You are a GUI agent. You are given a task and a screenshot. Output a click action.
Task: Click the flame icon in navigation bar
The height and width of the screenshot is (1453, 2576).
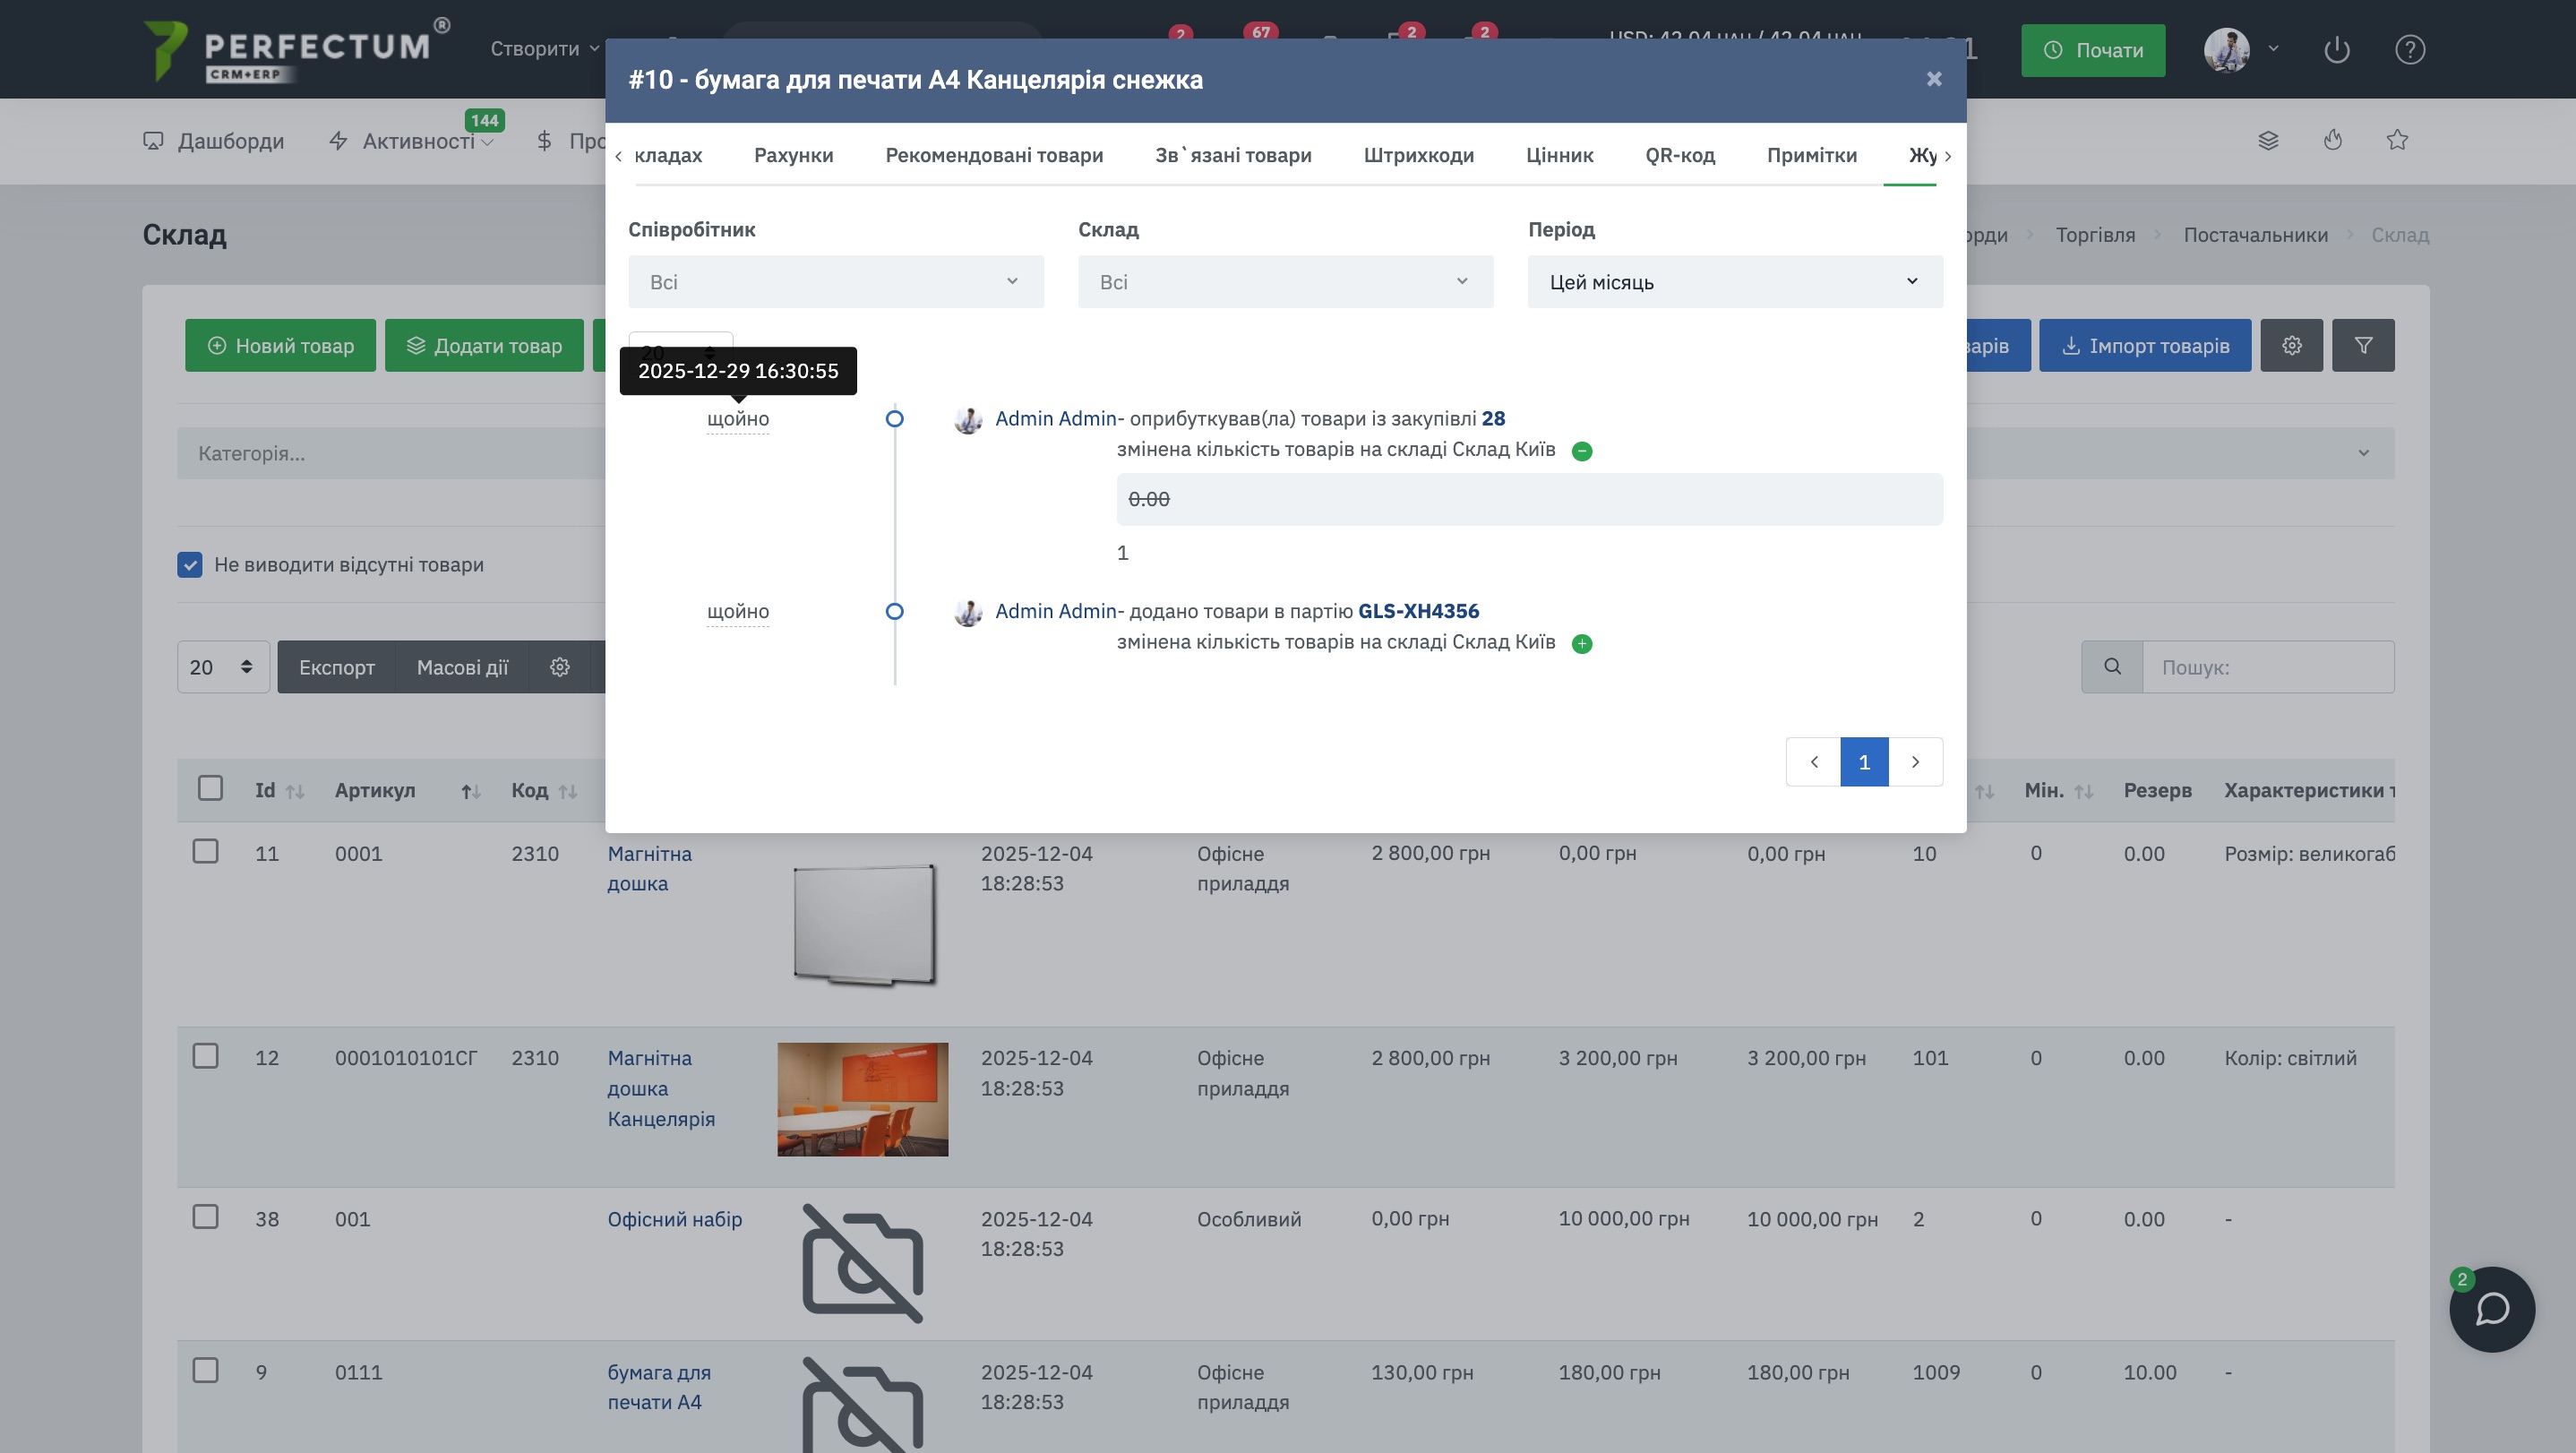(2333, 140)
